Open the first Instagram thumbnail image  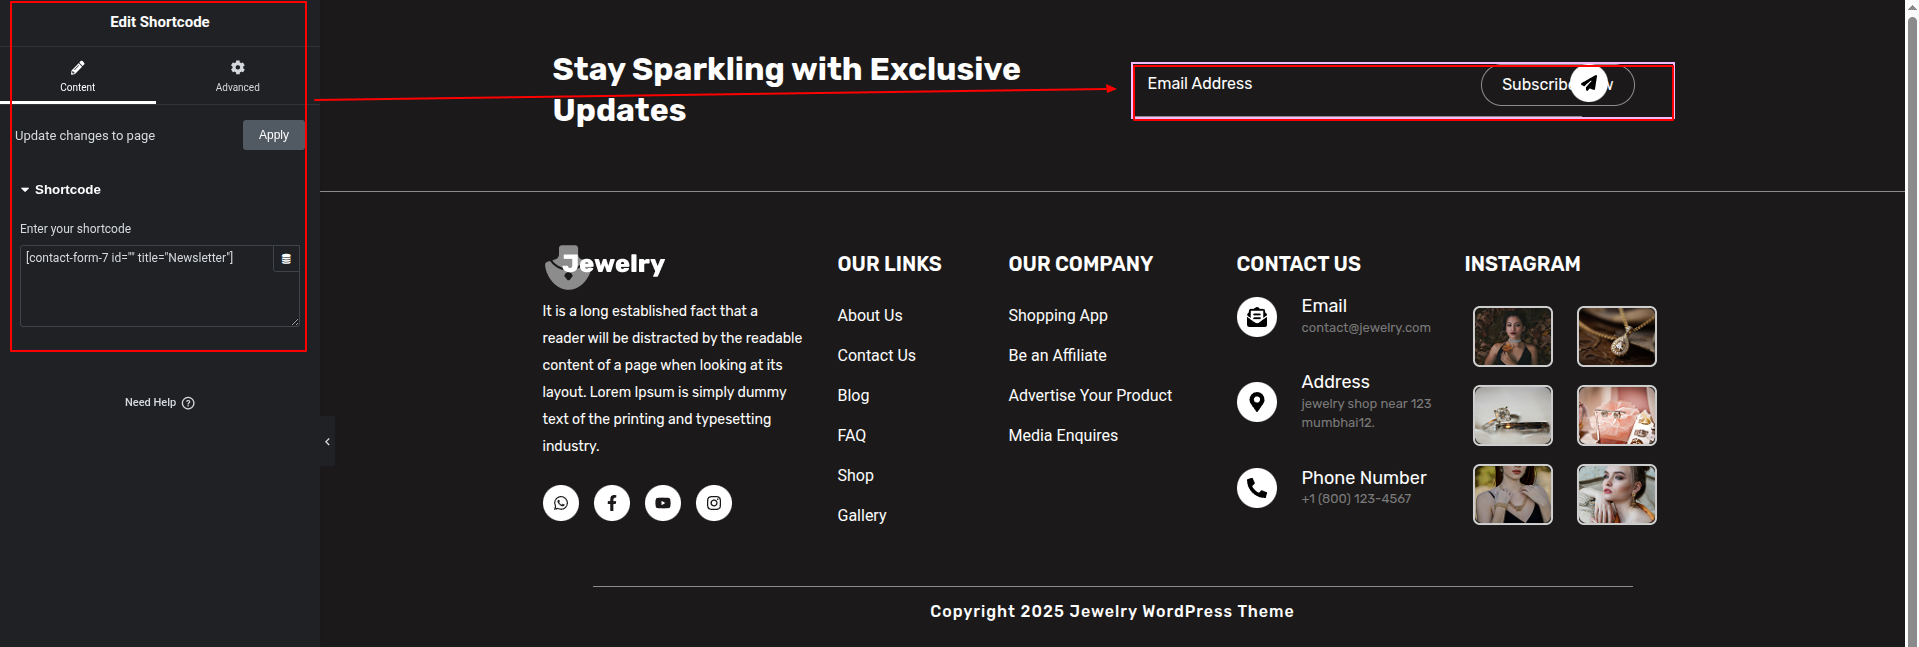pos(1512,337)
